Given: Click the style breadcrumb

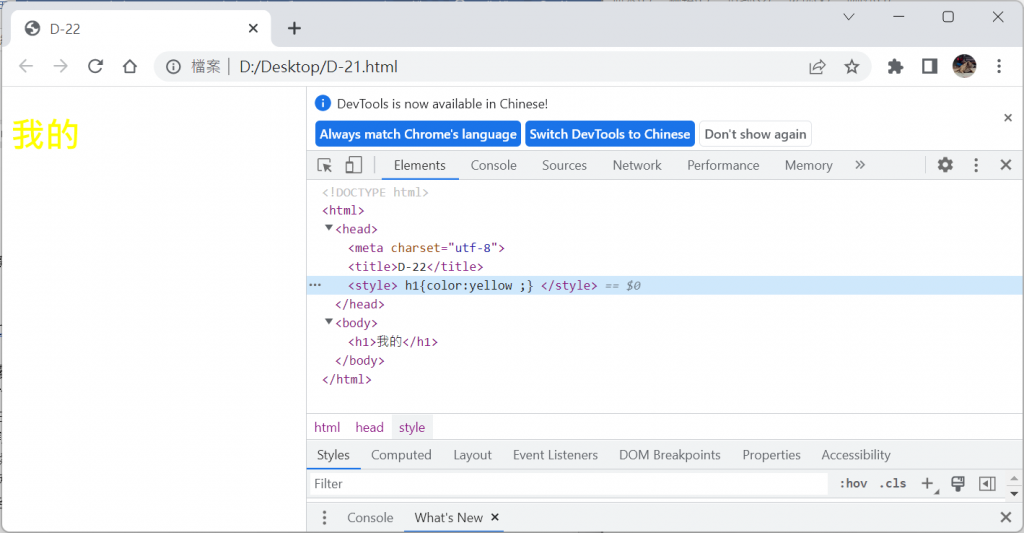Looking at the screenshot, I should click(x=412, y=427).
